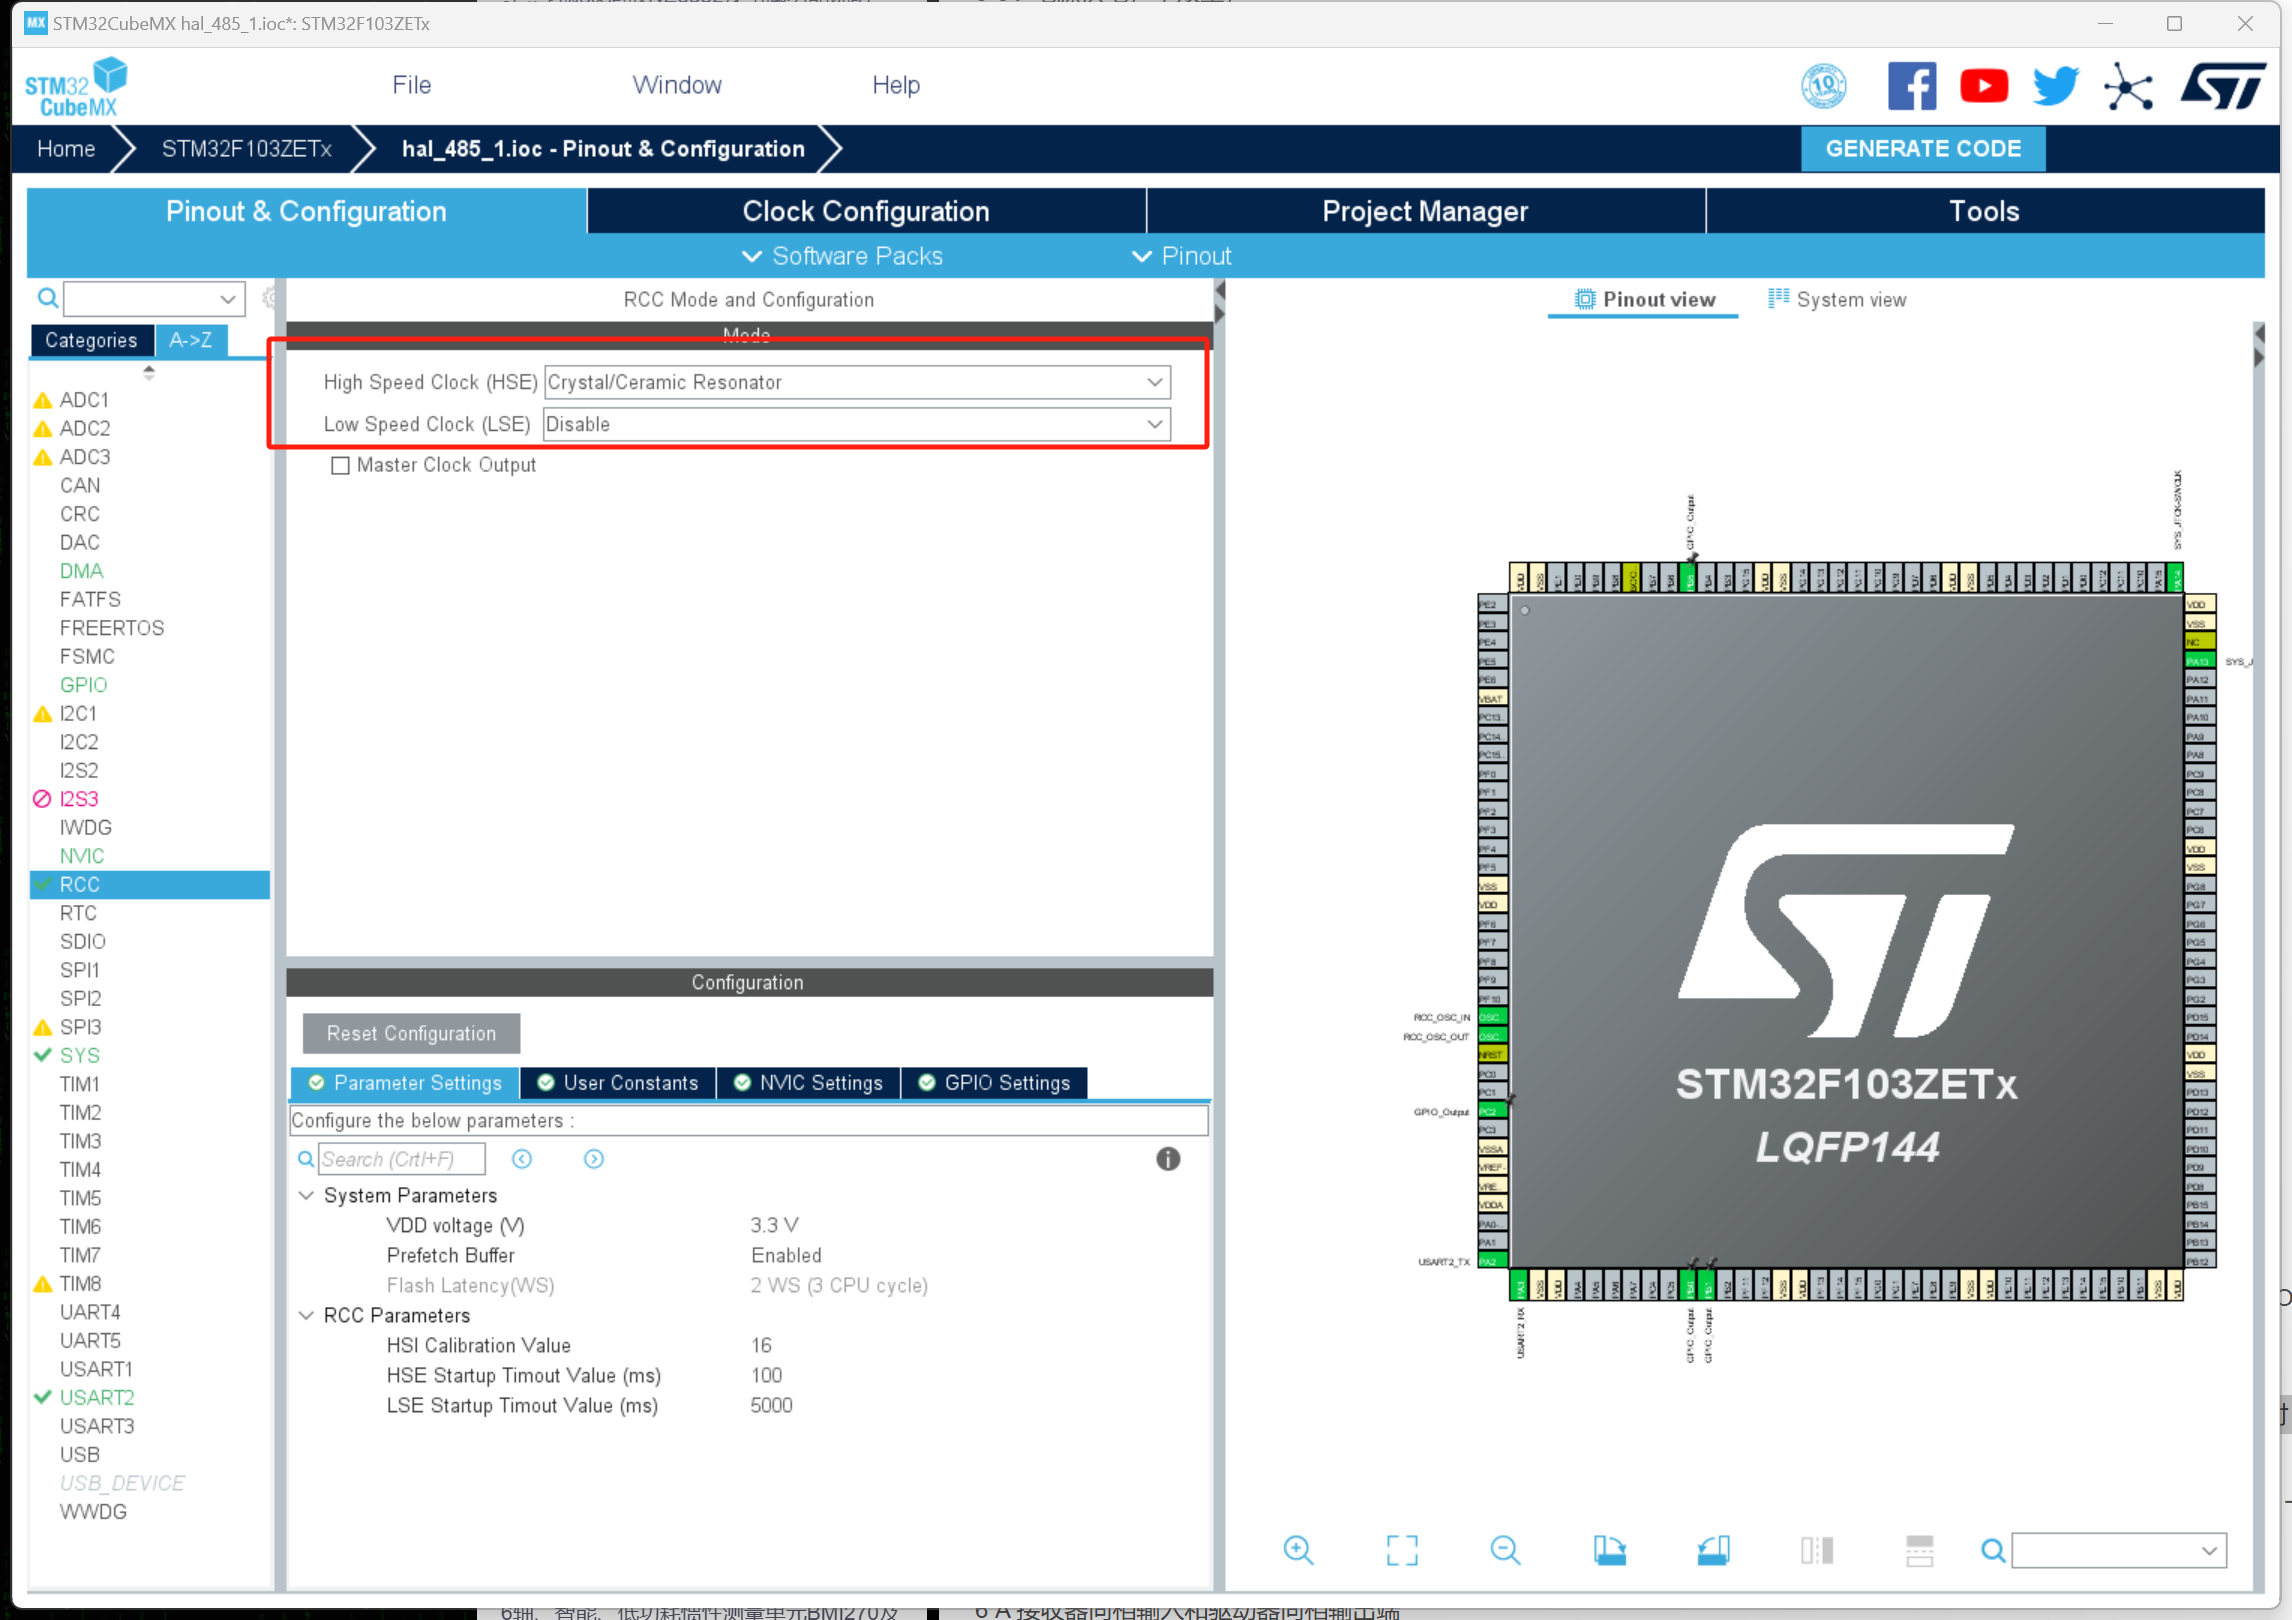The height and width of the screenshot is (1620, 2292).
Task: Switch peripheral list to A->Z sorting
Action: click(190, 340)
